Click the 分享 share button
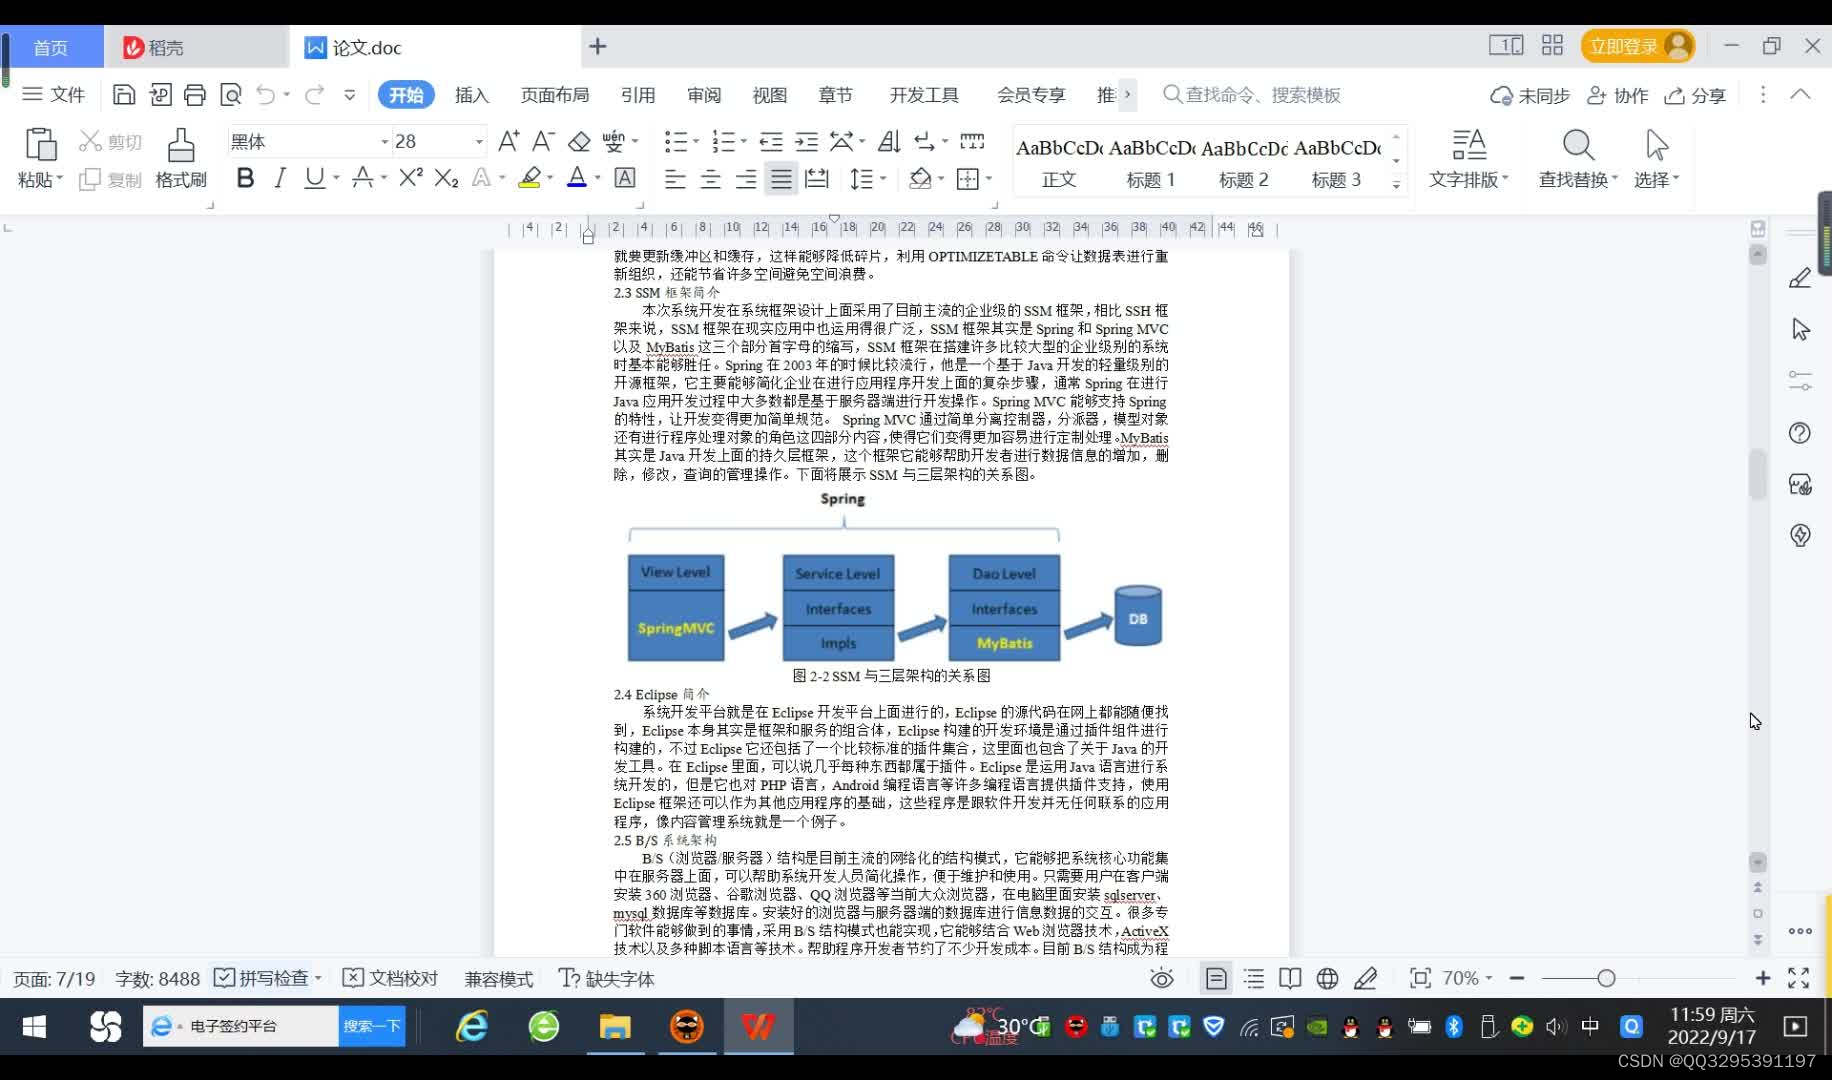The height and width of the screenshot is (1080, 1832). click(1695, 95)
